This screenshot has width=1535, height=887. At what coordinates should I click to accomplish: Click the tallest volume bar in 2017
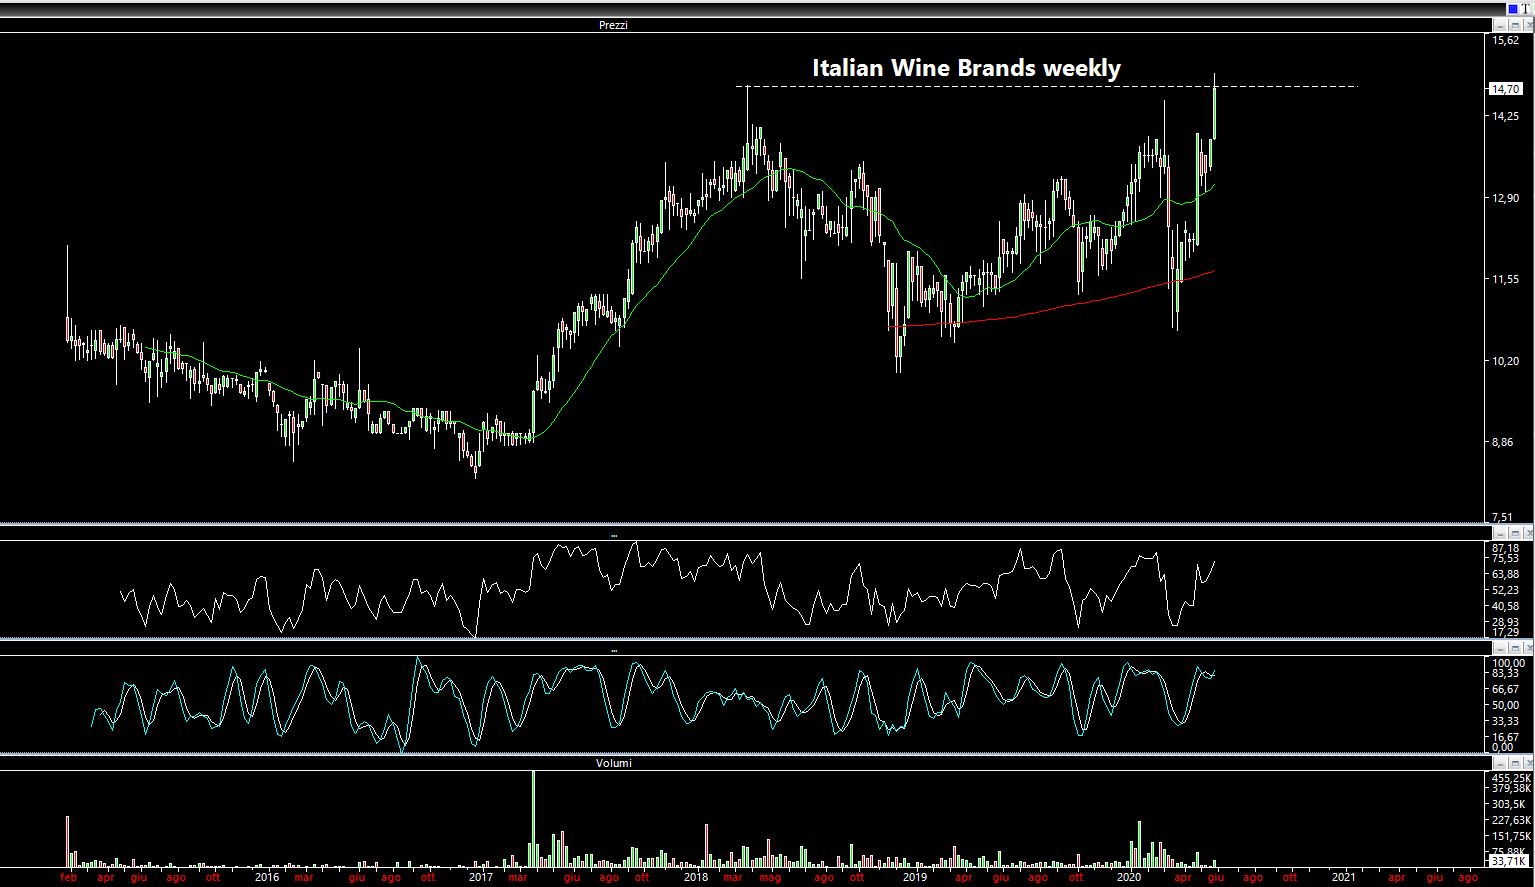click(x=533, y=819)
